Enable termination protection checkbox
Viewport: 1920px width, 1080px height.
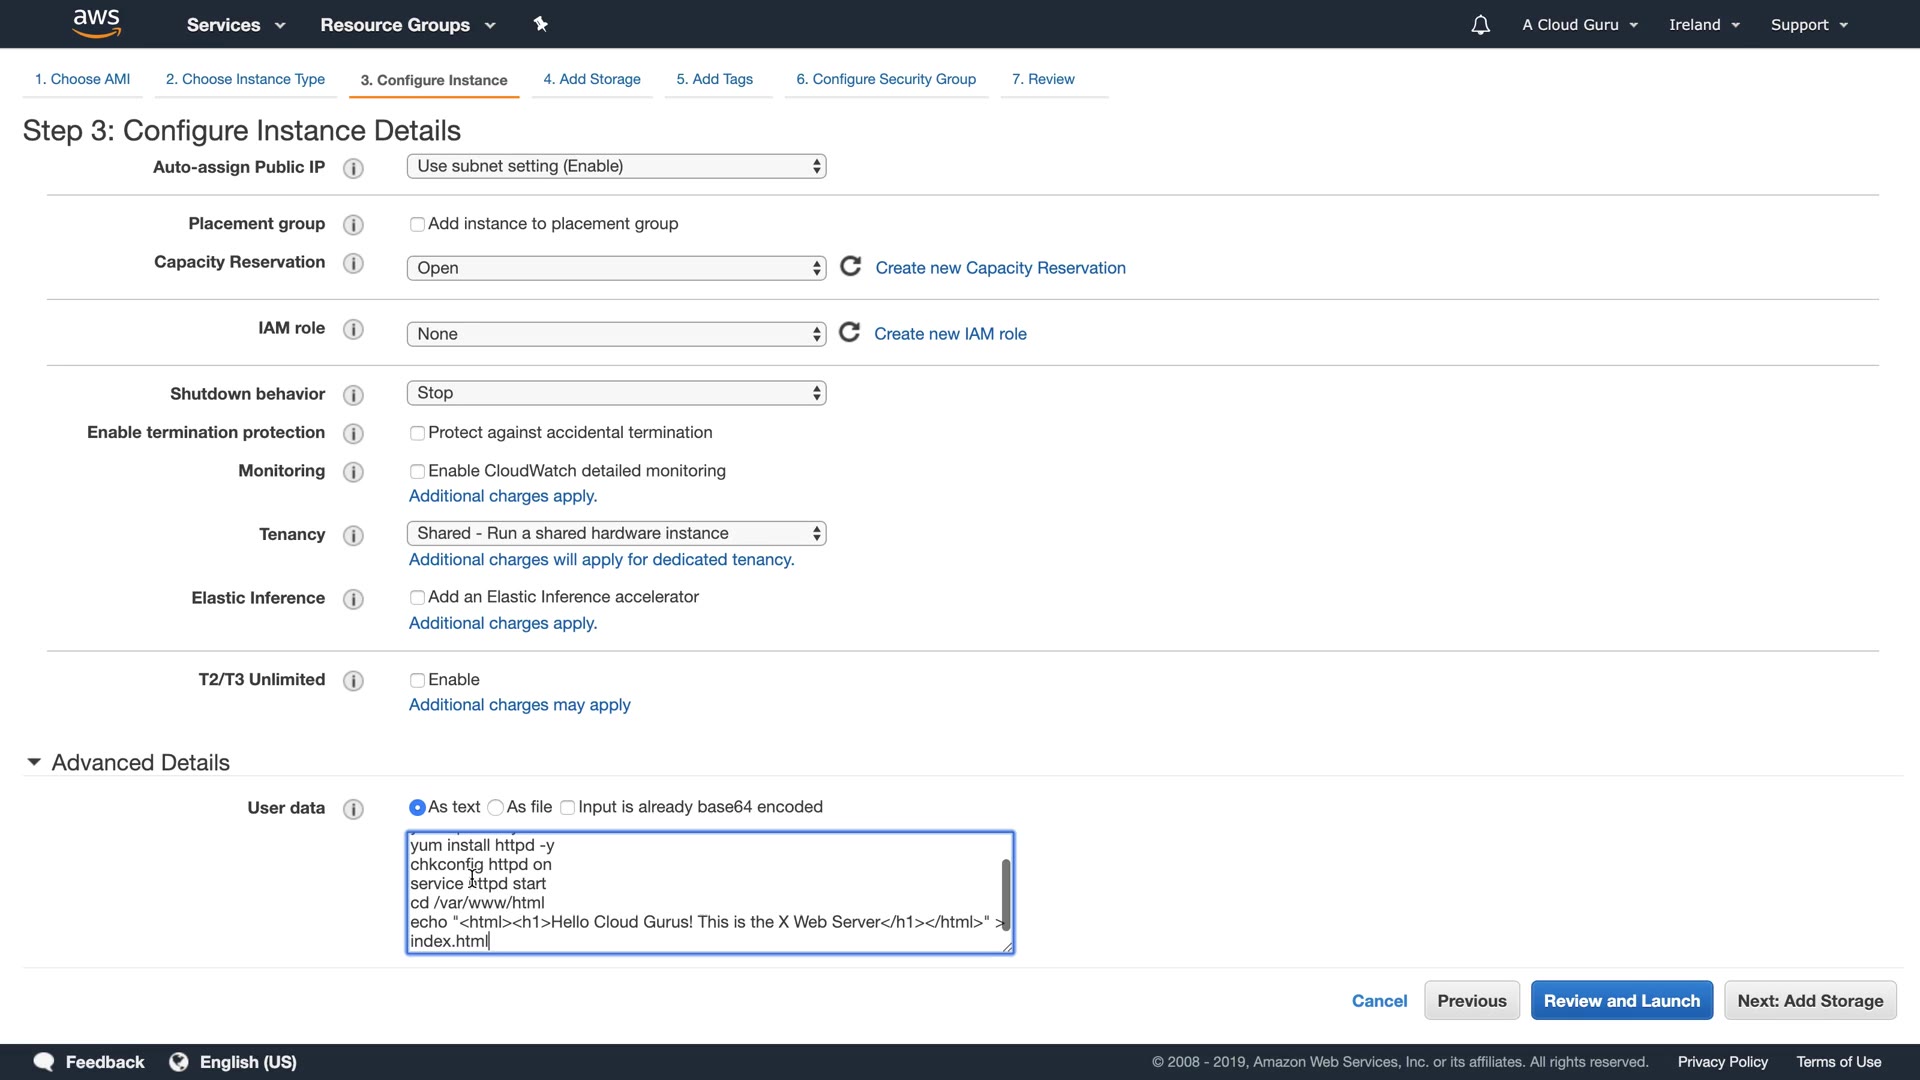click(x=417, y=433)
